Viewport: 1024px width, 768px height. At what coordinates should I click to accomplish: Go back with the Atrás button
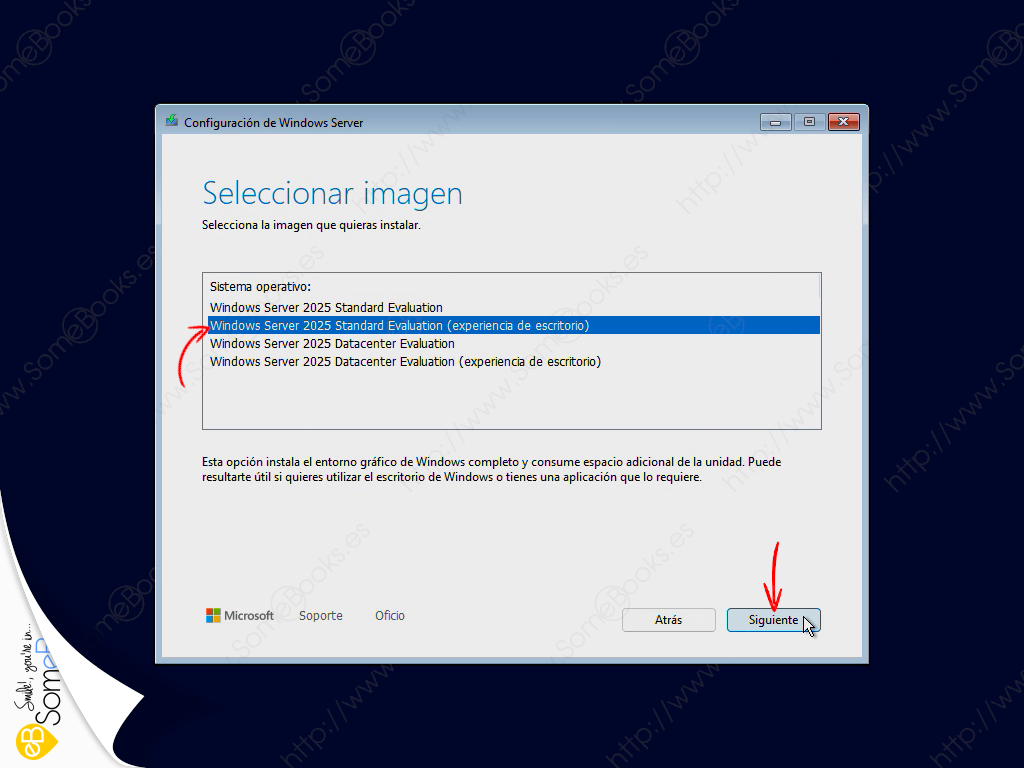coord(669,620)
